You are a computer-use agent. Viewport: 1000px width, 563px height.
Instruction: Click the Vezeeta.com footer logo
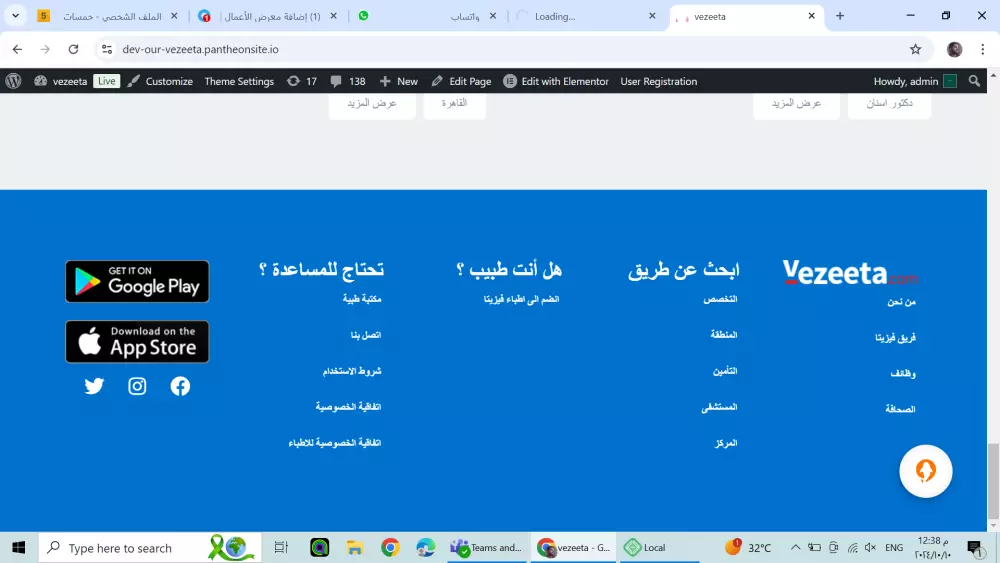click(x=849, y=272)
